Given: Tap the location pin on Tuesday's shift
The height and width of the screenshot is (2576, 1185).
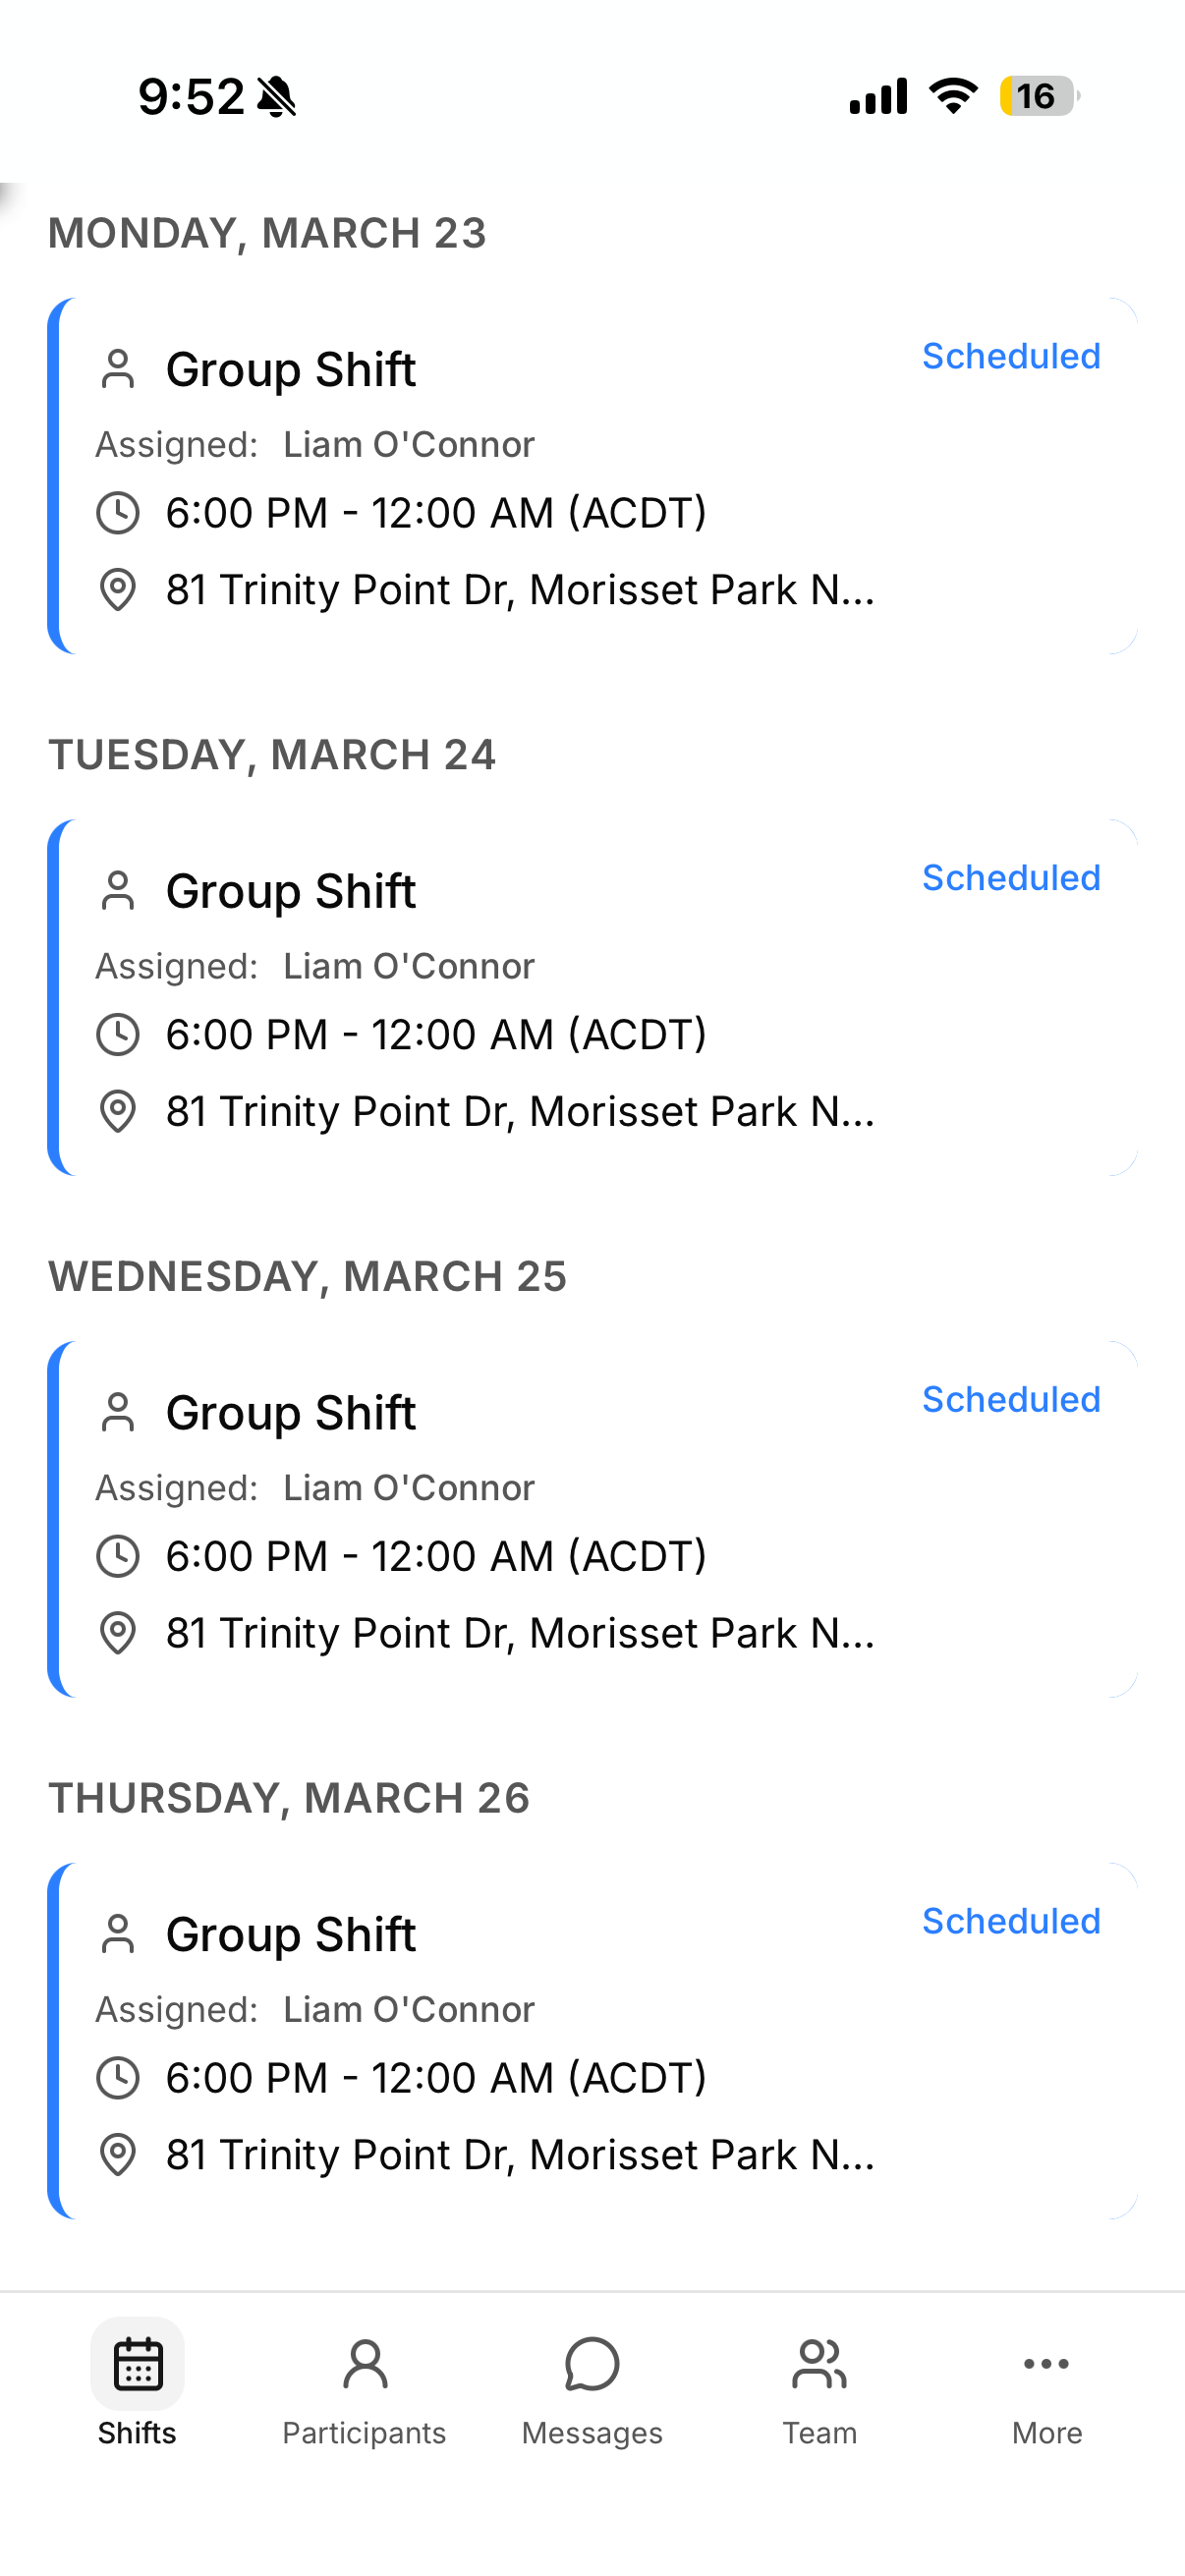Looking at the screenshot, I should 118,1111.
